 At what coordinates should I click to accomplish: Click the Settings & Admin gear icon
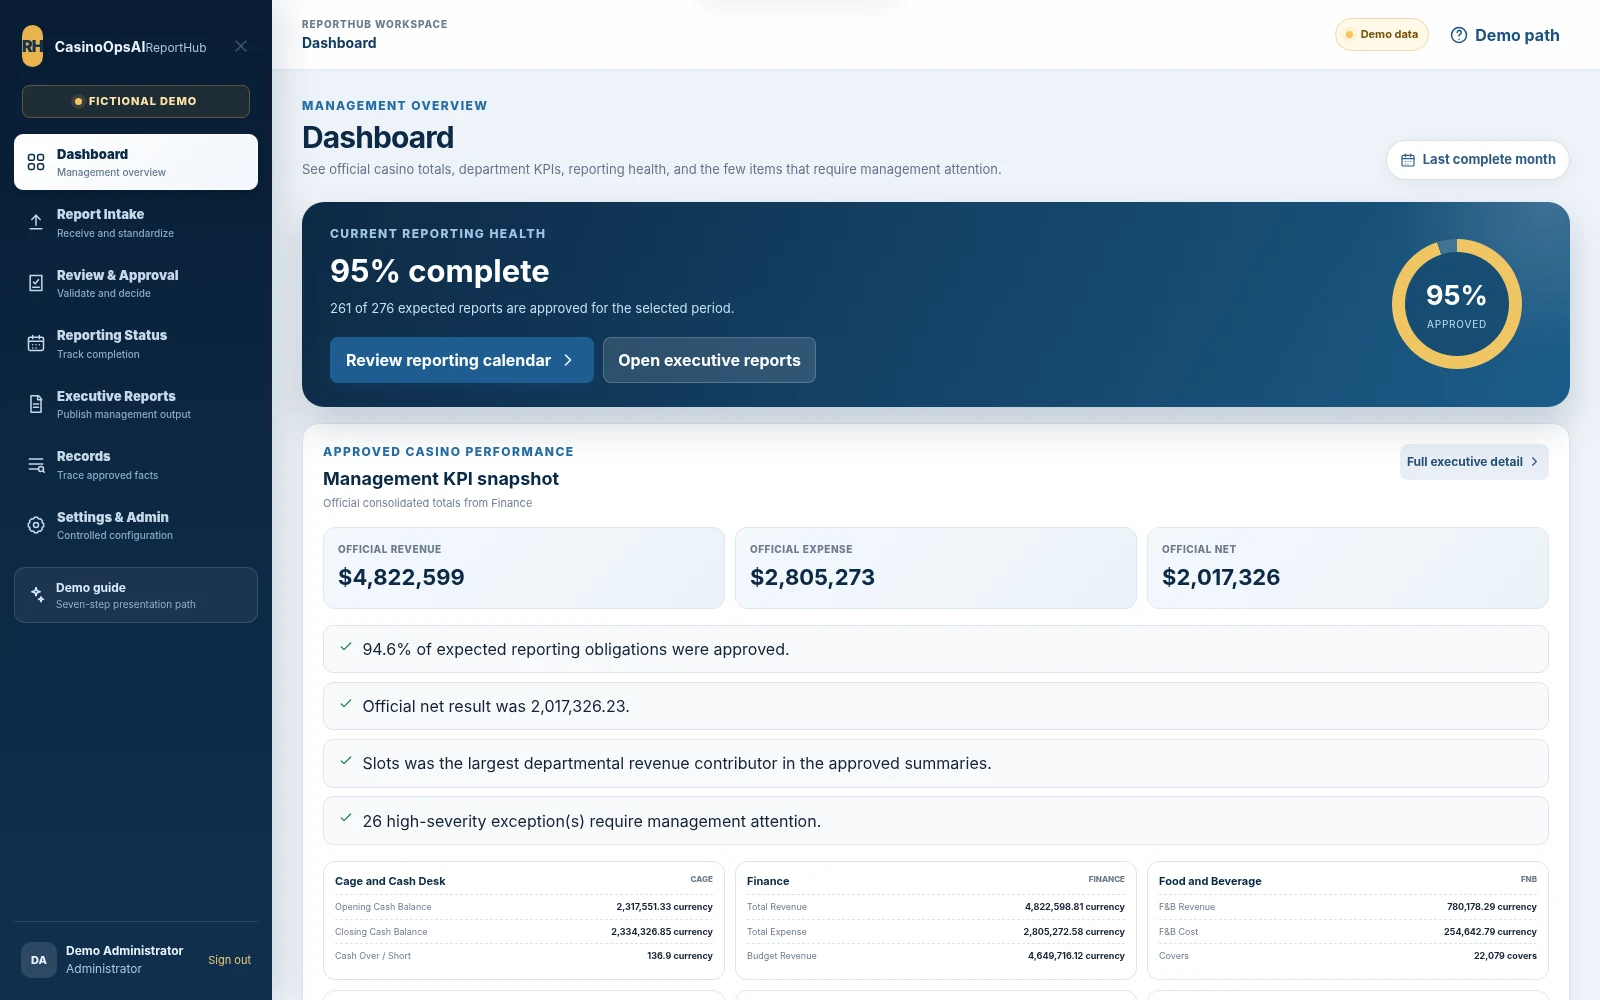click(x=36, y=525)
